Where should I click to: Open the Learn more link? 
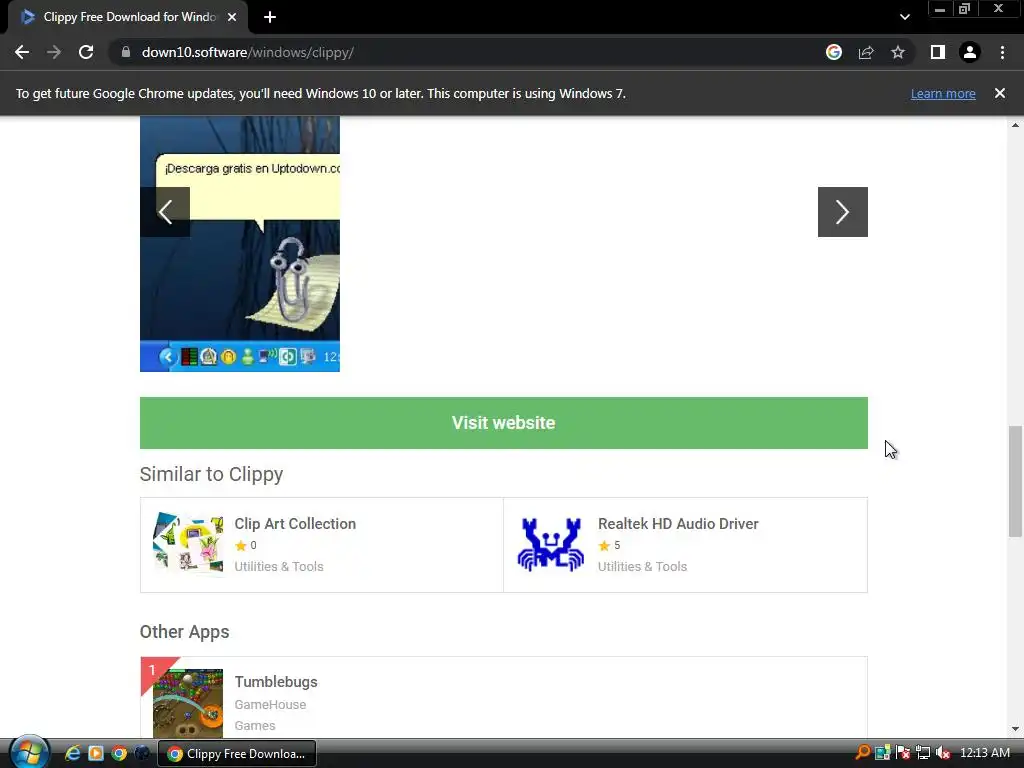click(943, 93)
